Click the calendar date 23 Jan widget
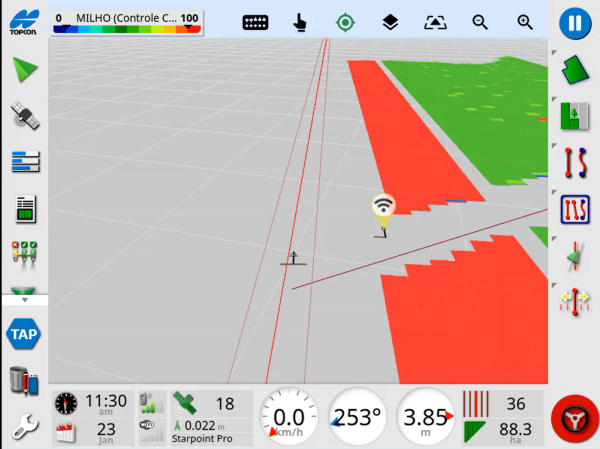600x449 pixels. pos(93,433)
